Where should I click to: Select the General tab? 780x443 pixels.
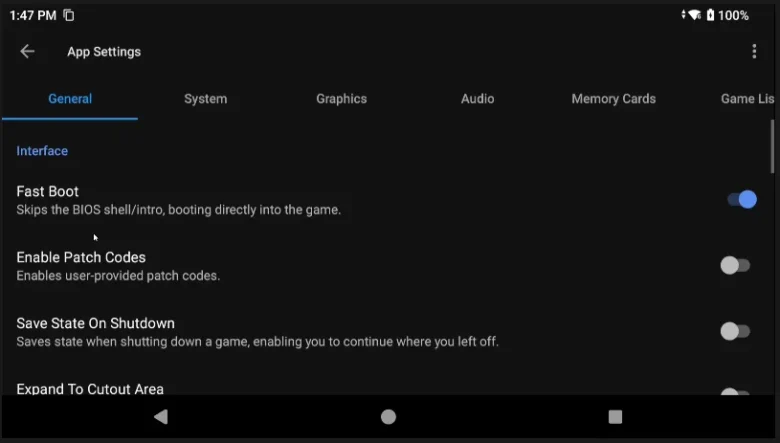point(70,99)
